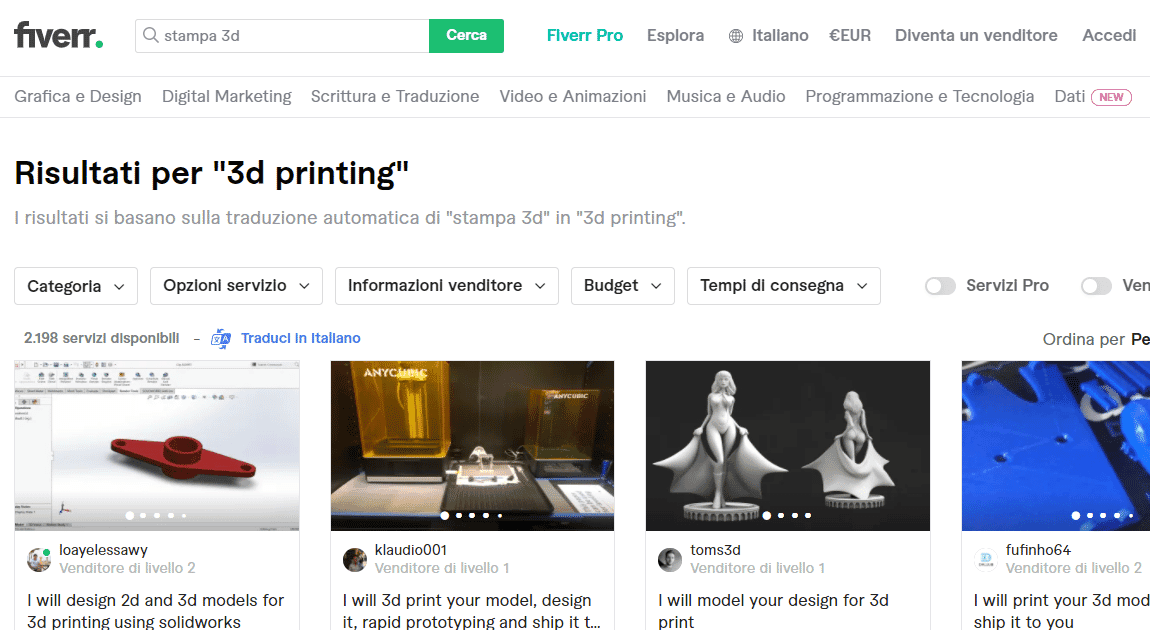Open the Dati NEW category

click(x=1093, y=97)
